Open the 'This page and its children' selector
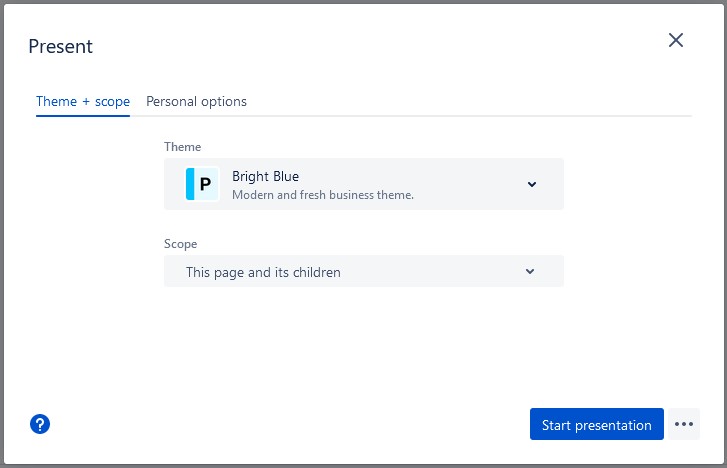Image resolution: width=727 pixels, height=468 pixels. (364, 271)
